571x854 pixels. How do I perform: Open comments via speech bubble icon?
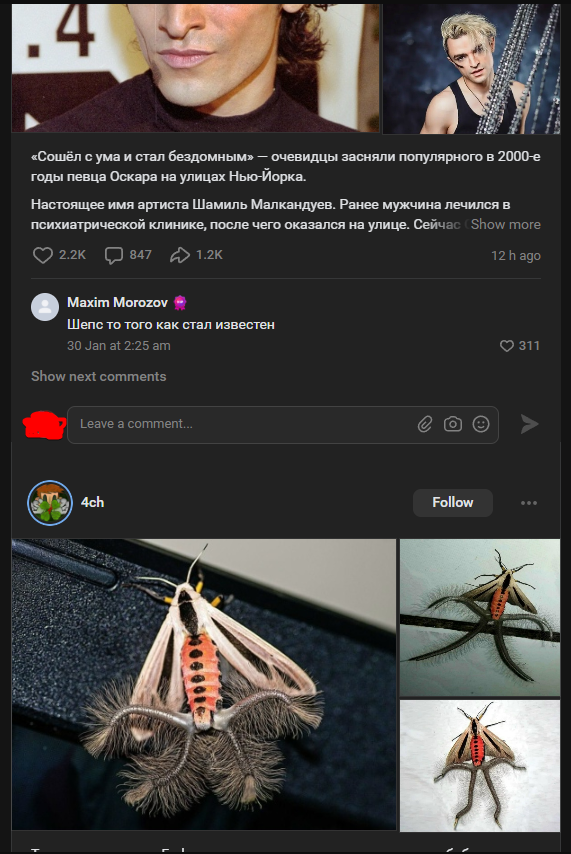(113, 255)
